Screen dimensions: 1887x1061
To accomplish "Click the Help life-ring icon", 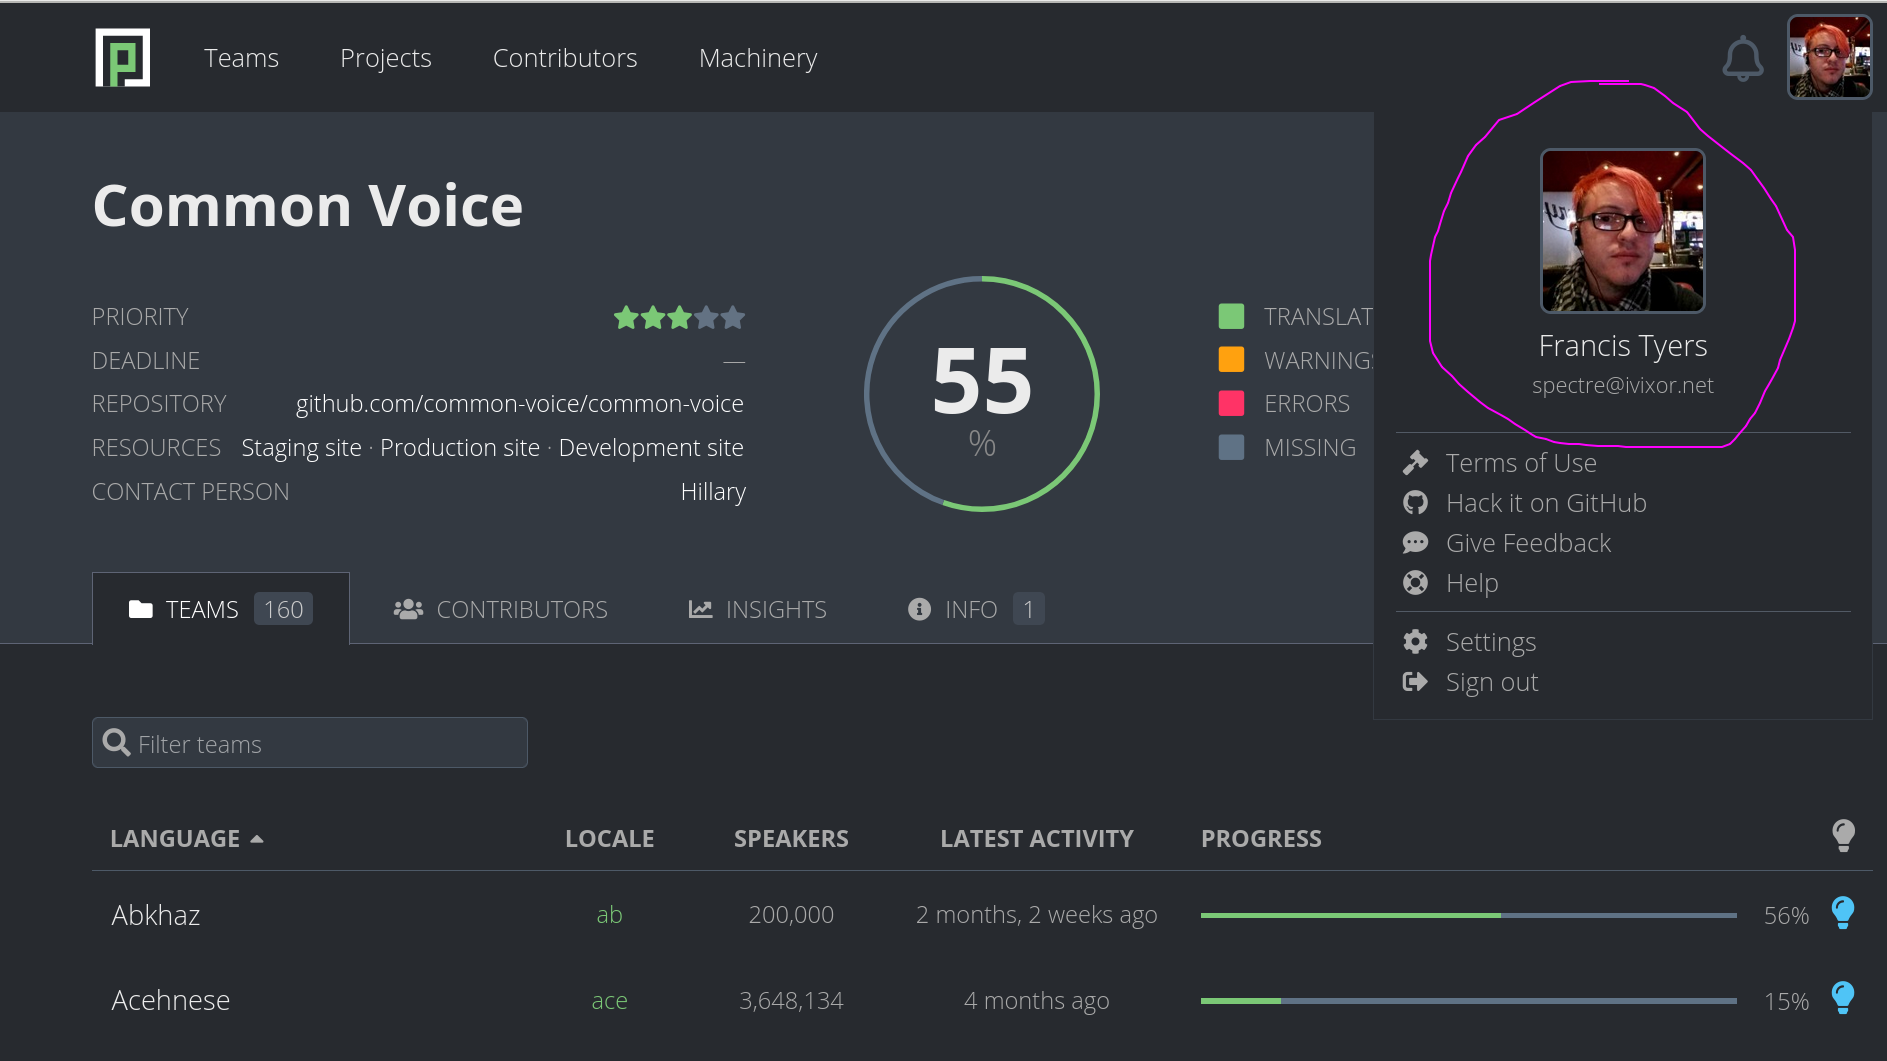I will point(1416,582).
